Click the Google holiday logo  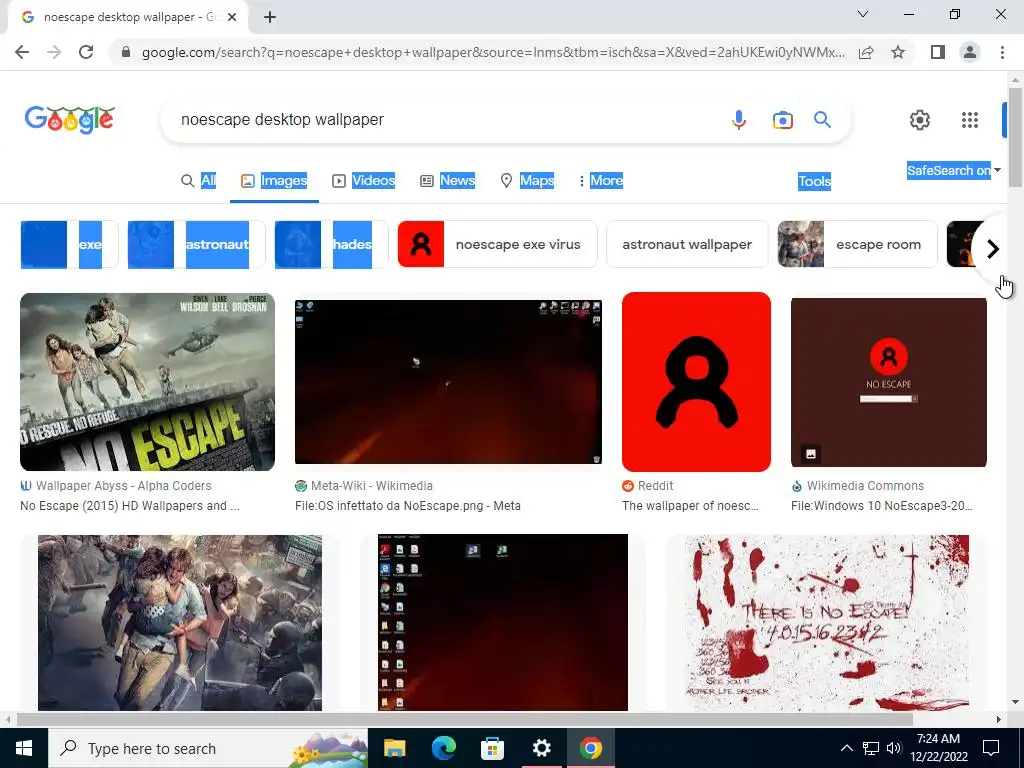click(70, 120)
